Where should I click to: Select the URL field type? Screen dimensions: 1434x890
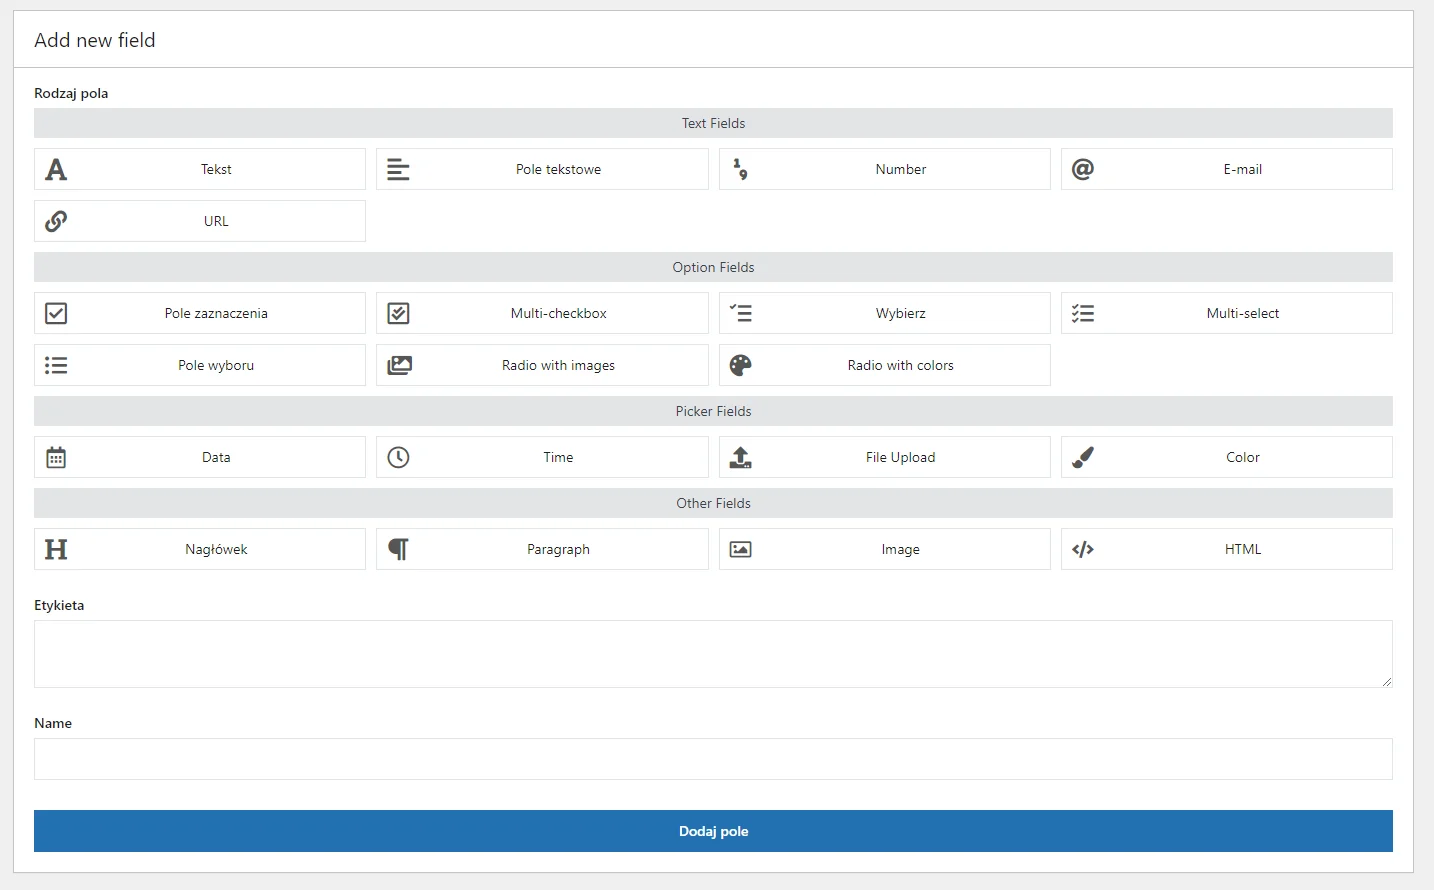point(200,221)
